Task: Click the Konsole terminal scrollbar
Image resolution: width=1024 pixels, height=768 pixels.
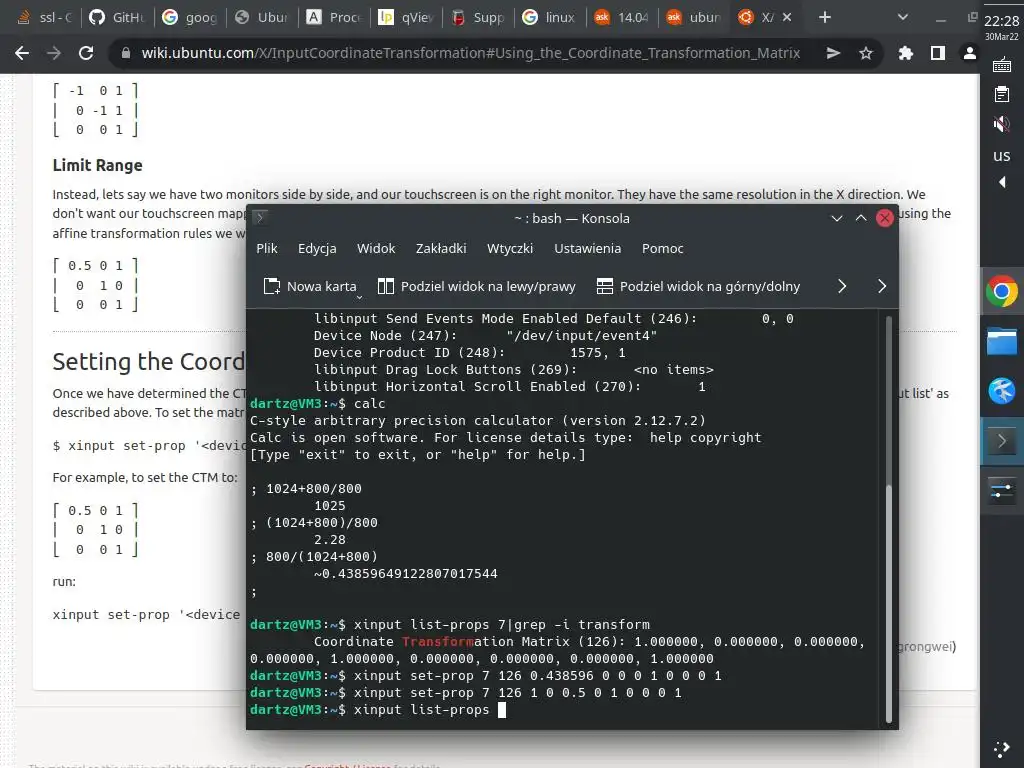Action: point(888,603)
